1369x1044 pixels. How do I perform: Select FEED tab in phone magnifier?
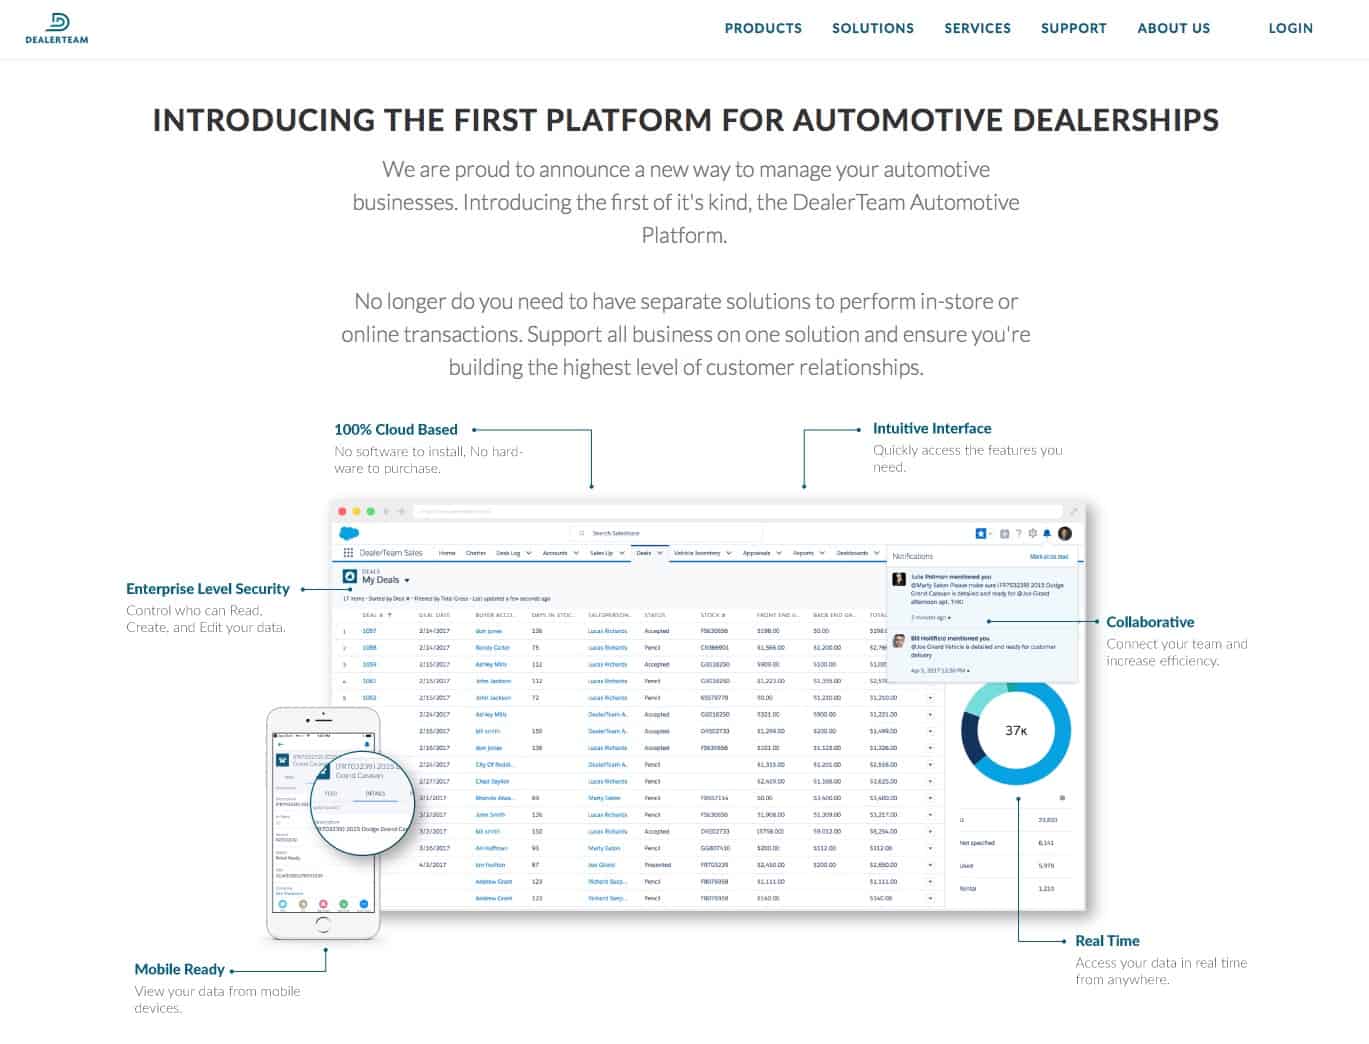tap(330, 793)
